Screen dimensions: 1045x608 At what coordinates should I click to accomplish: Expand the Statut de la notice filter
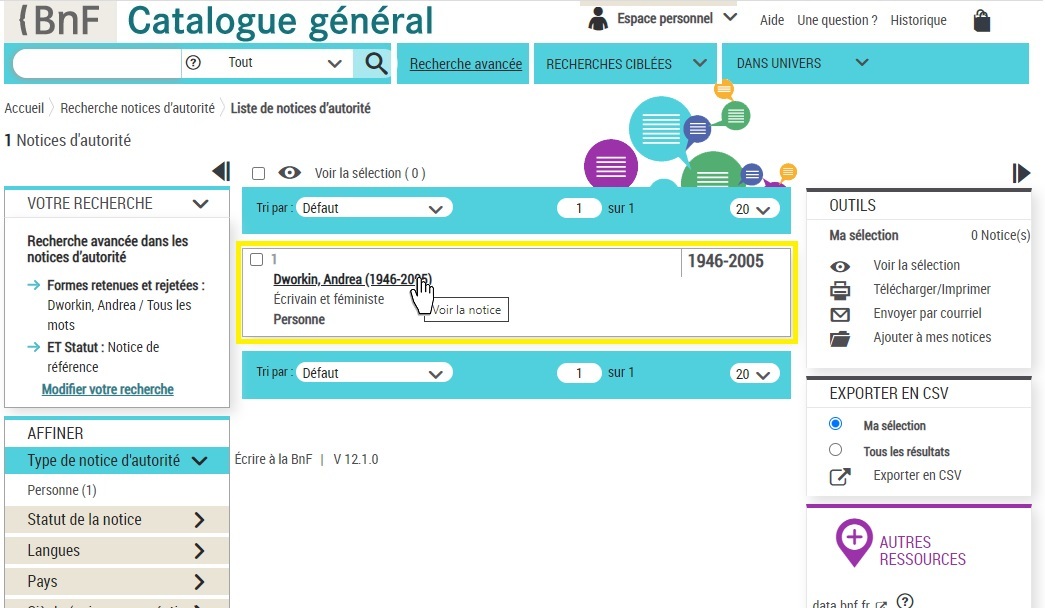point(117,520)
